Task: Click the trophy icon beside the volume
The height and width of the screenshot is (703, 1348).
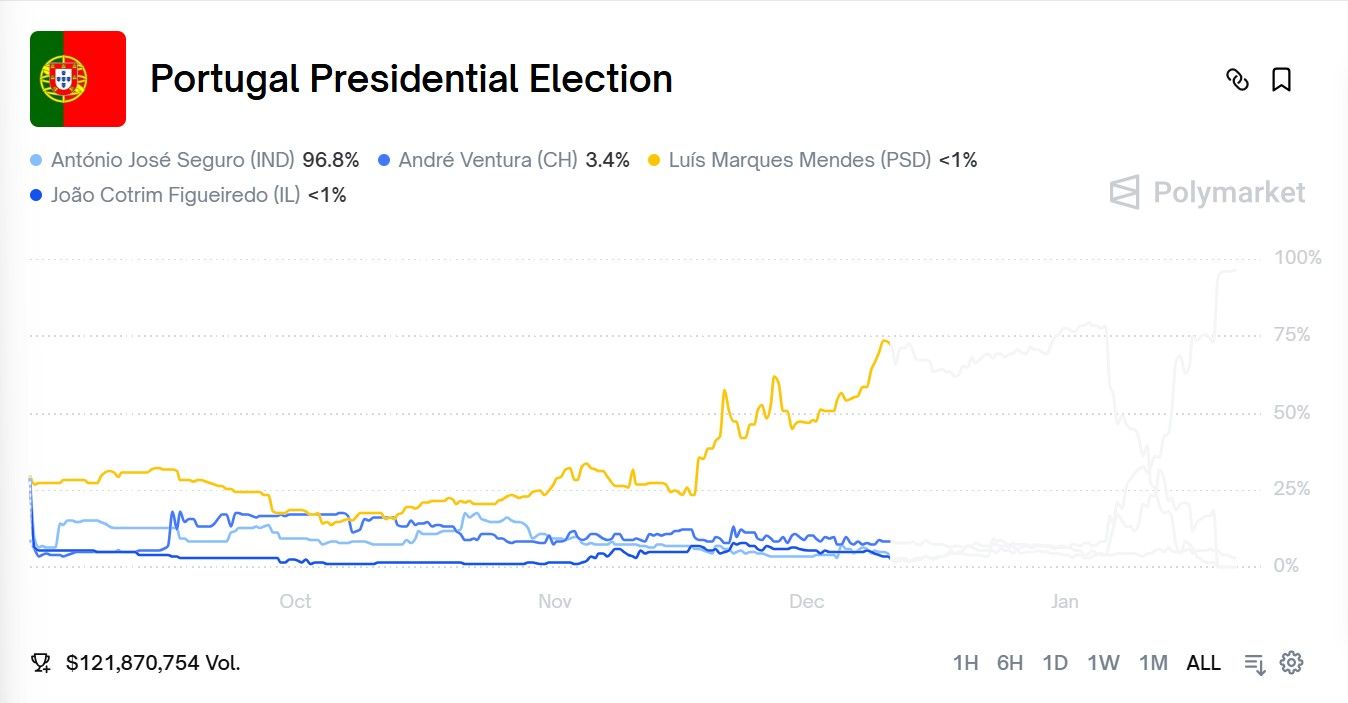Action: (41, 662)
